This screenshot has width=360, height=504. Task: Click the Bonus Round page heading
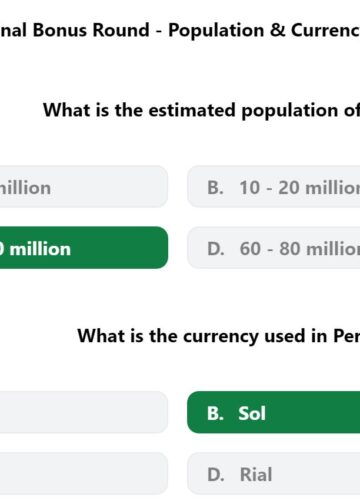coord(180,30)
